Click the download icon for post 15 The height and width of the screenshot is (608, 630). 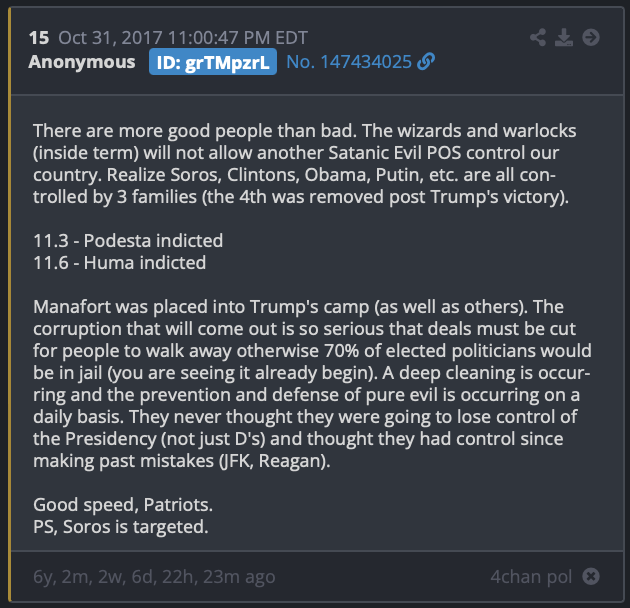[x=564, y=37]
